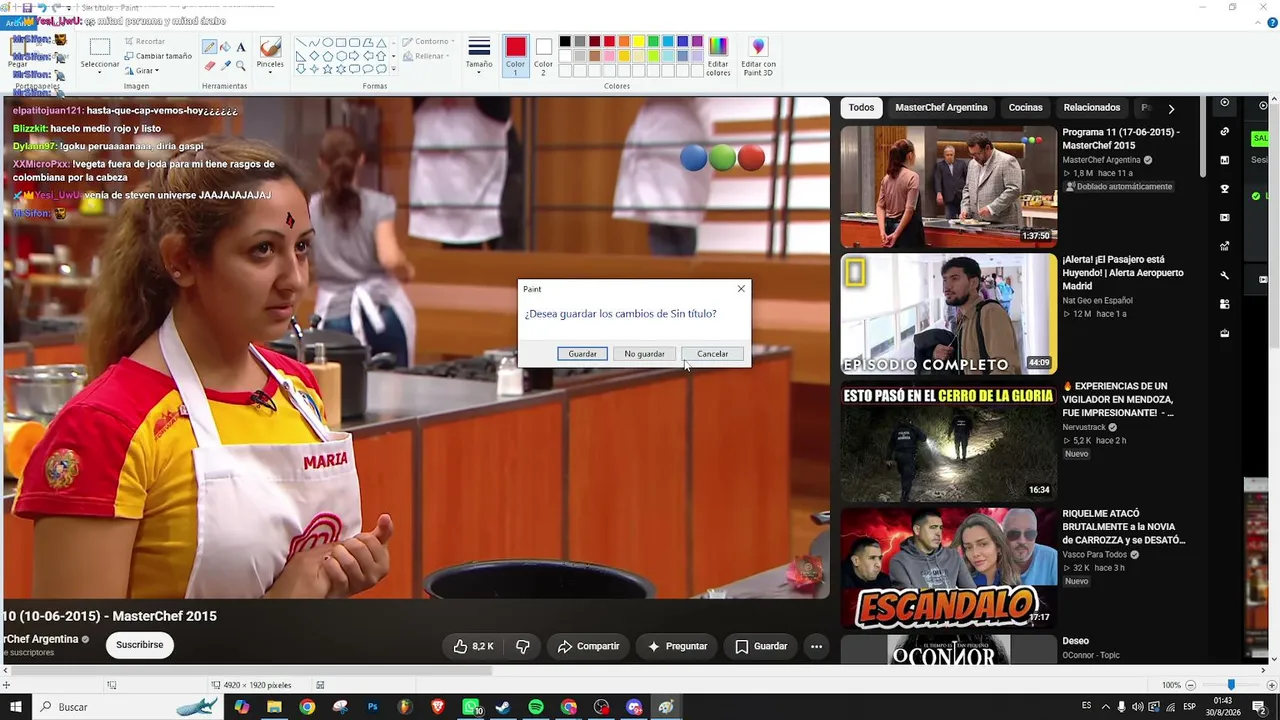Expand the Rellenar fill dropdown

[x=426, y=56]
